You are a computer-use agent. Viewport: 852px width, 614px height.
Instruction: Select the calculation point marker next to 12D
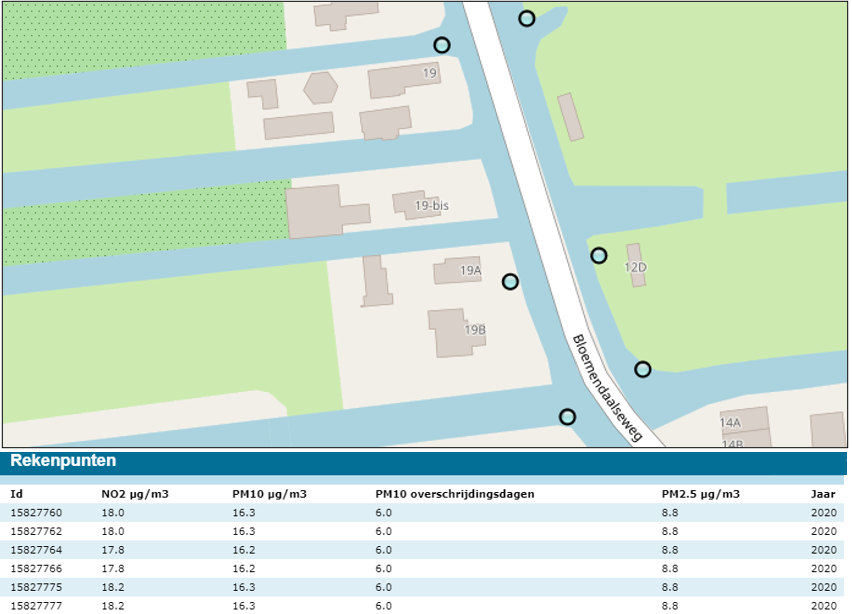[x=599, y=255]
